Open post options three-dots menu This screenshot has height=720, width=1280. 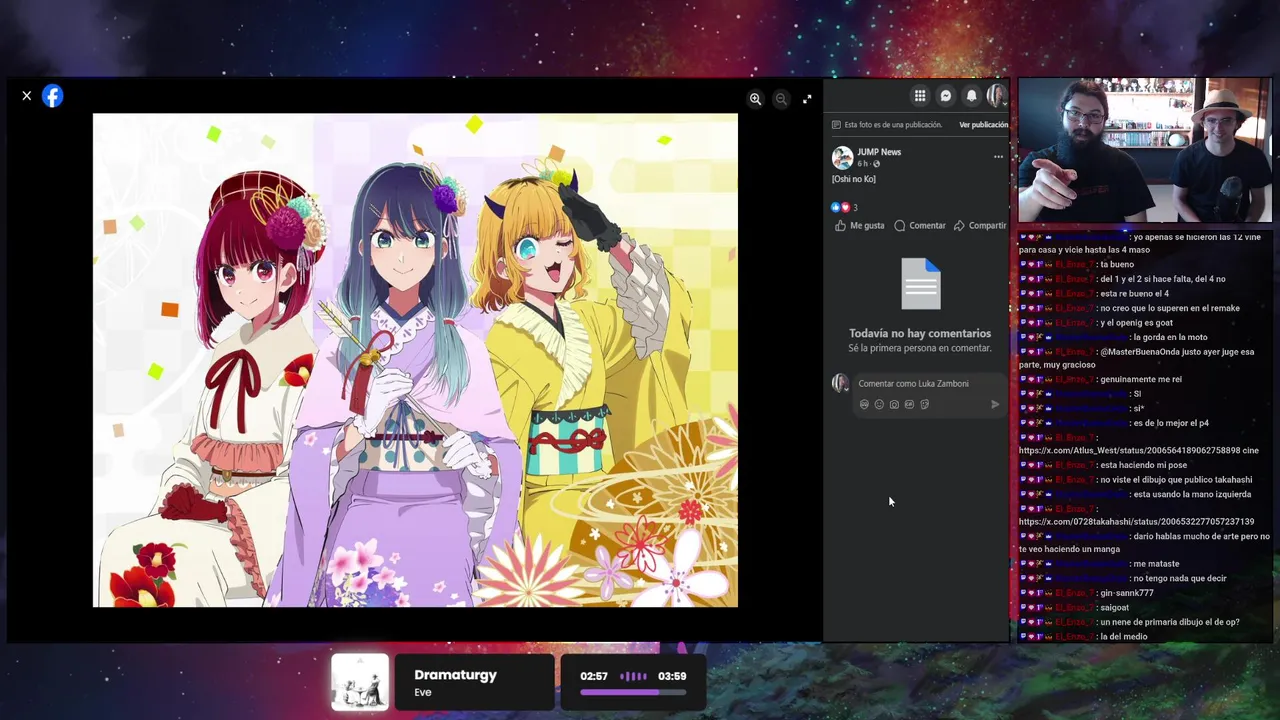pyautogui.click(x=998, y=157)
